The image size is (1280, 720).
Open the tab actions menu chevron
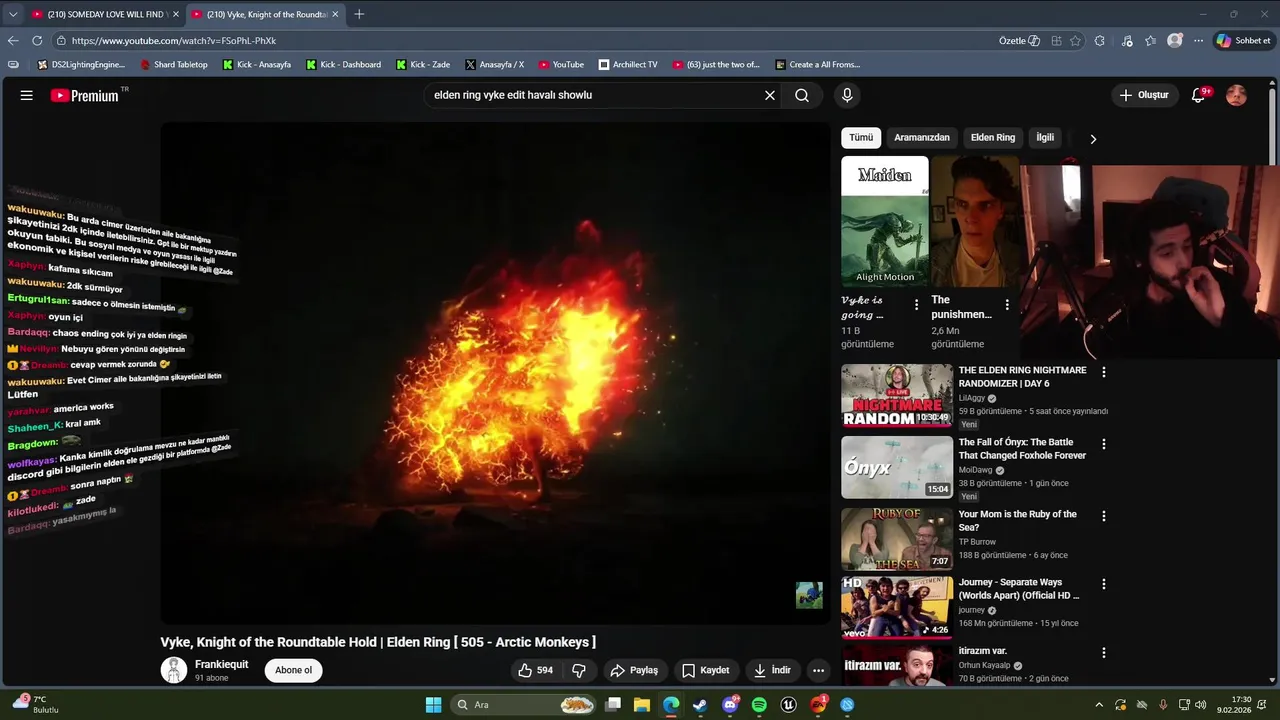[13, 14]
